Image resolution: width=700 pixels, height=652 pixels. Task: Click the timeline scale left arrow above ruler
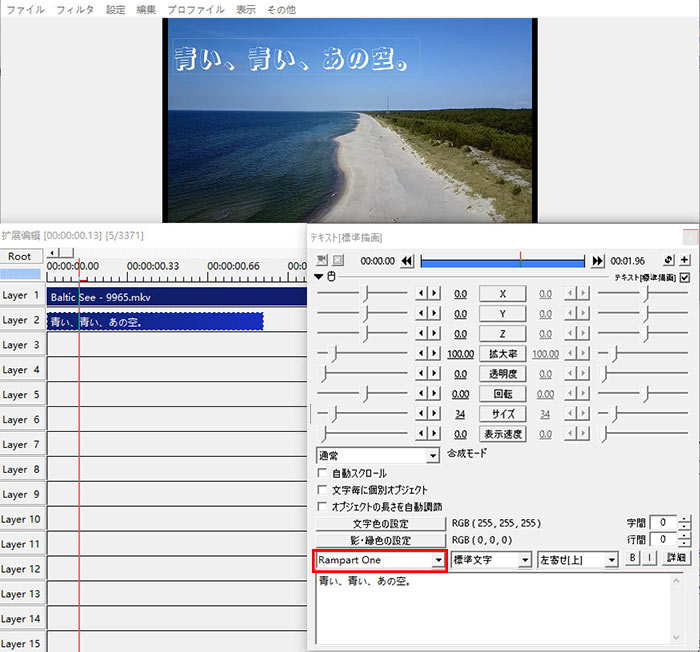click(54, 253)
